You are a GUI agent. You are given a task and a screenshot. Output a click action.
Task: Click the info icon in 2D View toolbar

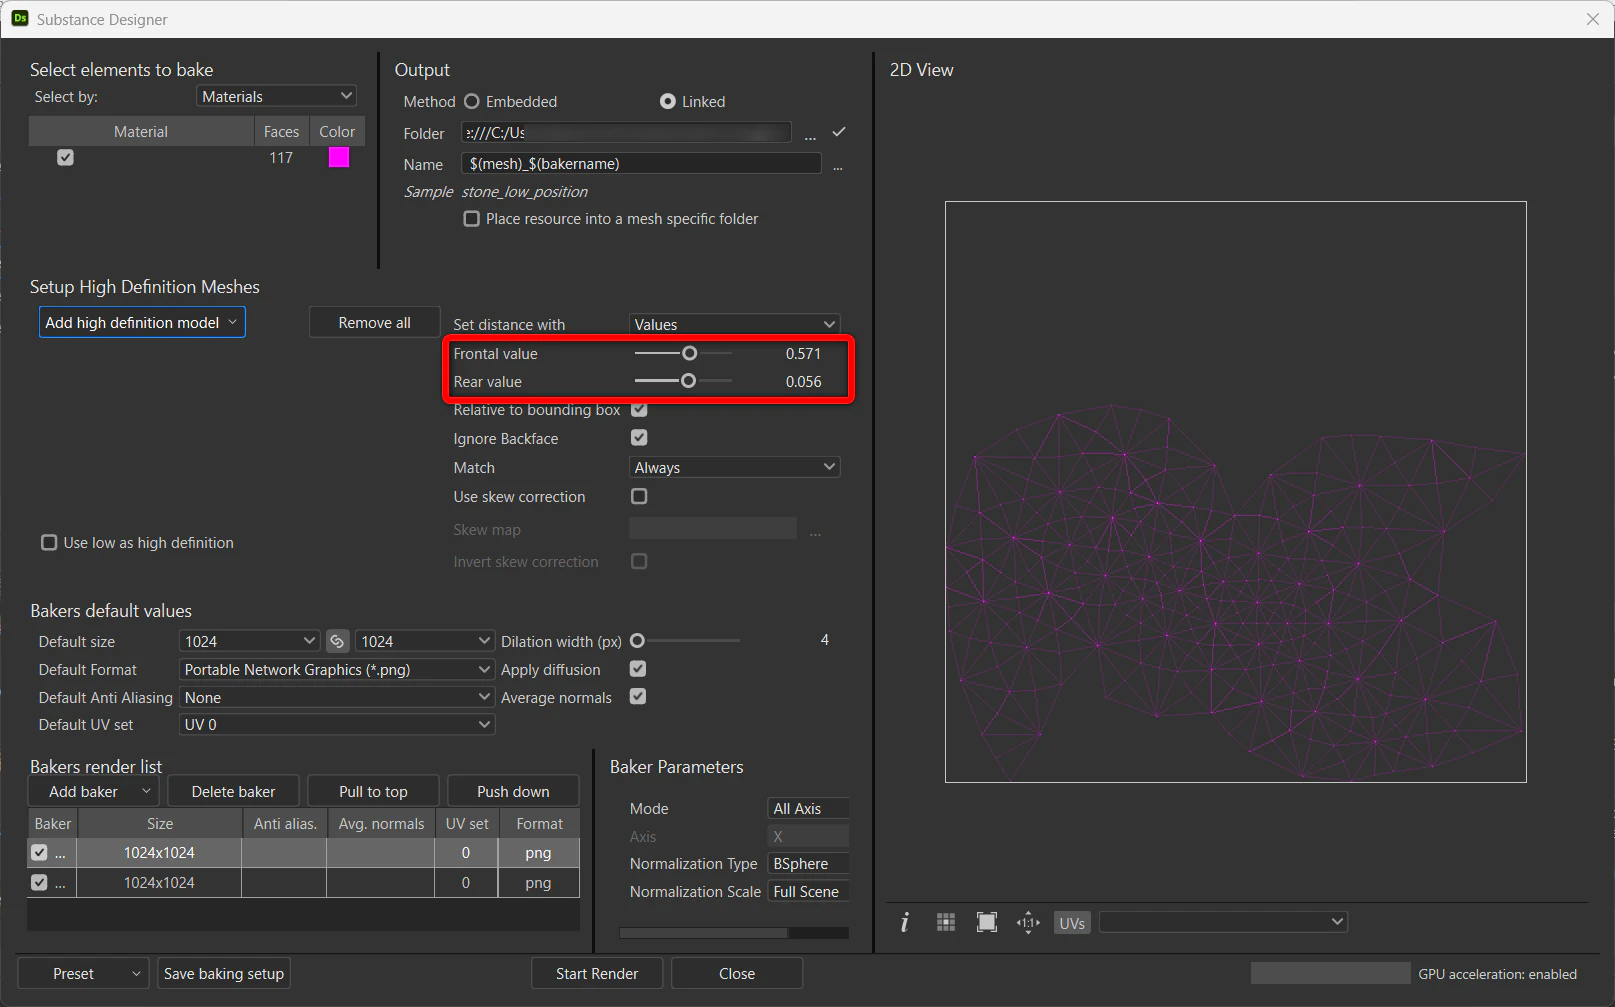[x=905, y=922]
